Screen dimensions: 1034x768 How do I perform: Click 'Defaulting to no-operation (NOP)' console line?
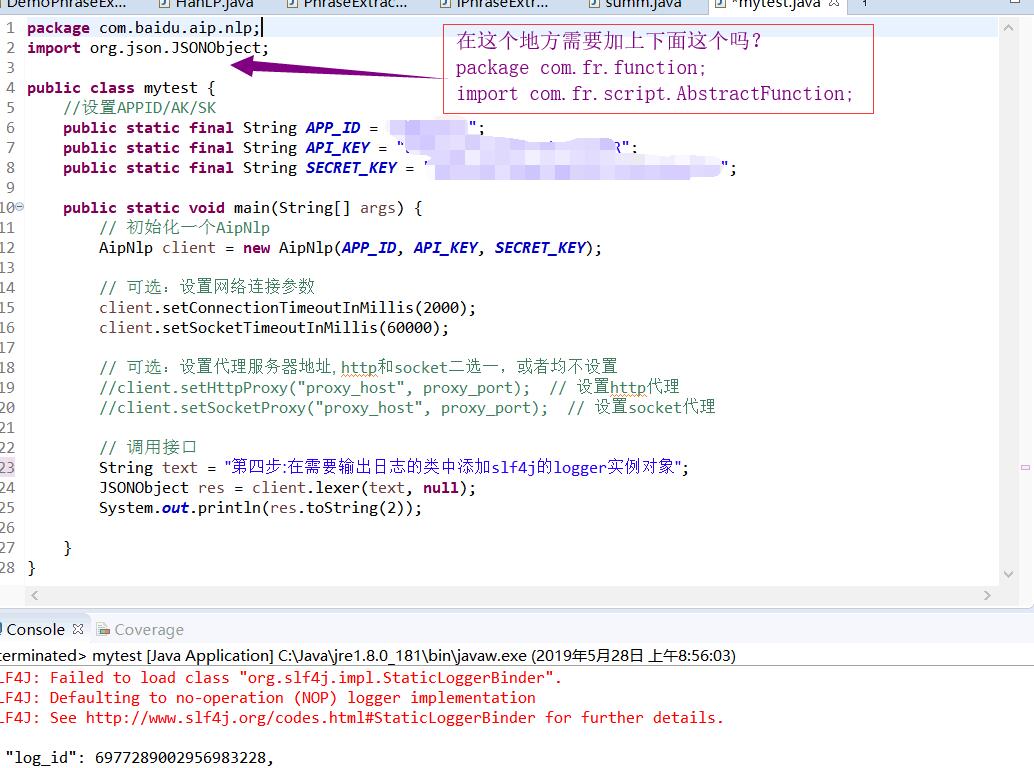click(x=293, y=697)
